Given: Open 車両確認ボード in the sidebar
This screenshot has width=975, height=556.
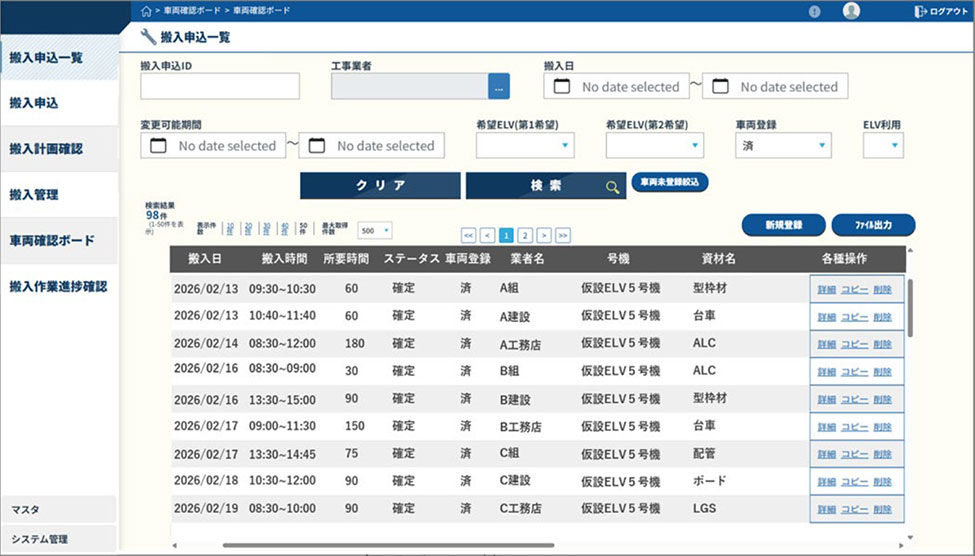Looking at the screenshot, I should 59,240.
